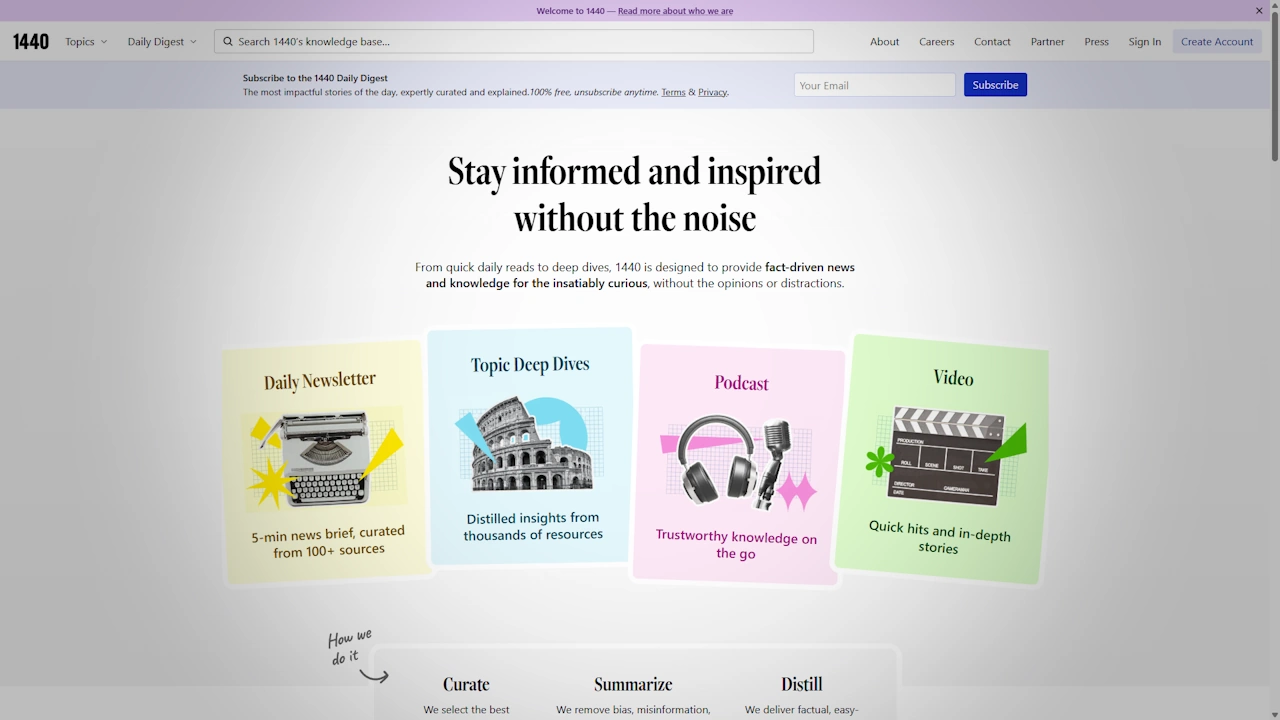Visit the Press page
This screenshot has height=720, width=1280.
(x=1097, y=42)
